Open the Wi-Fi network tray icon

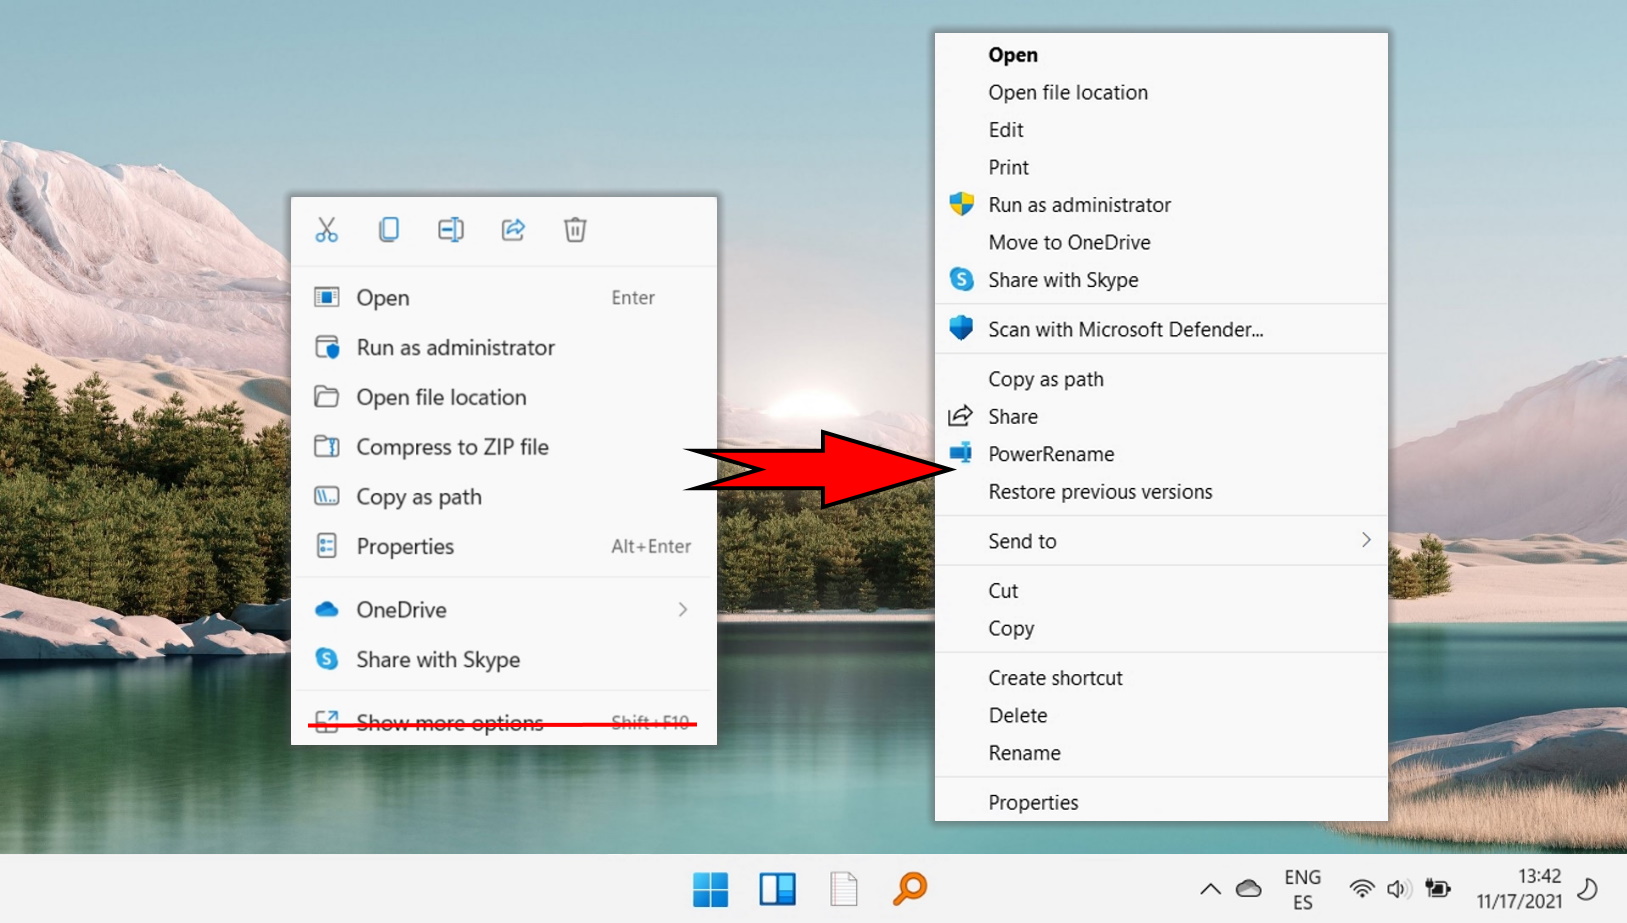point(1361,888)
